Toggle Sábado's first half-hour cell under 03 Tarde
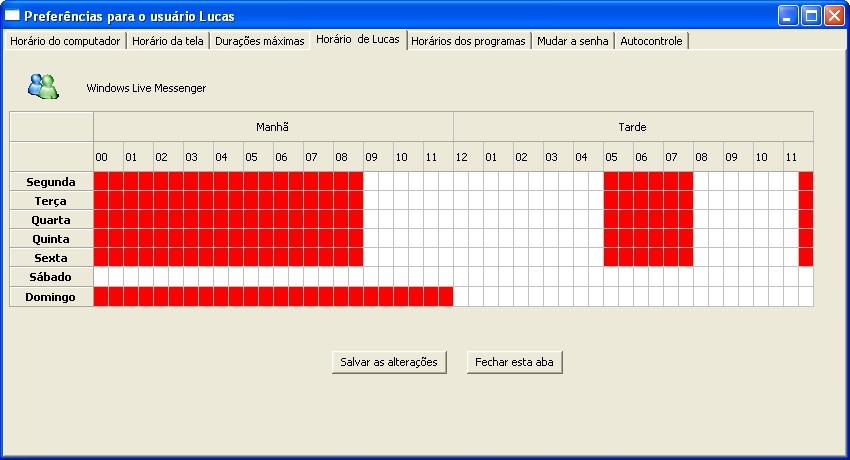850x460 pixels. point(551,277)
